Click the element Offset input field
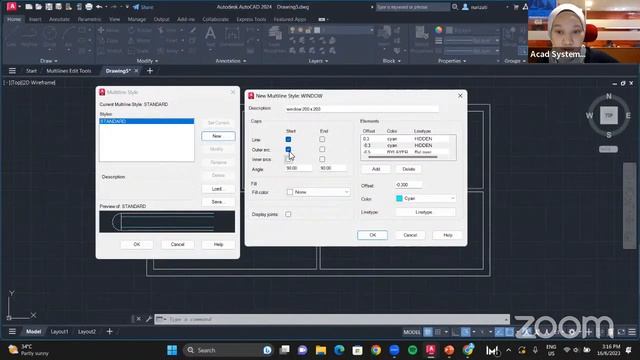640x360 pixels. (x=408, y=185)
